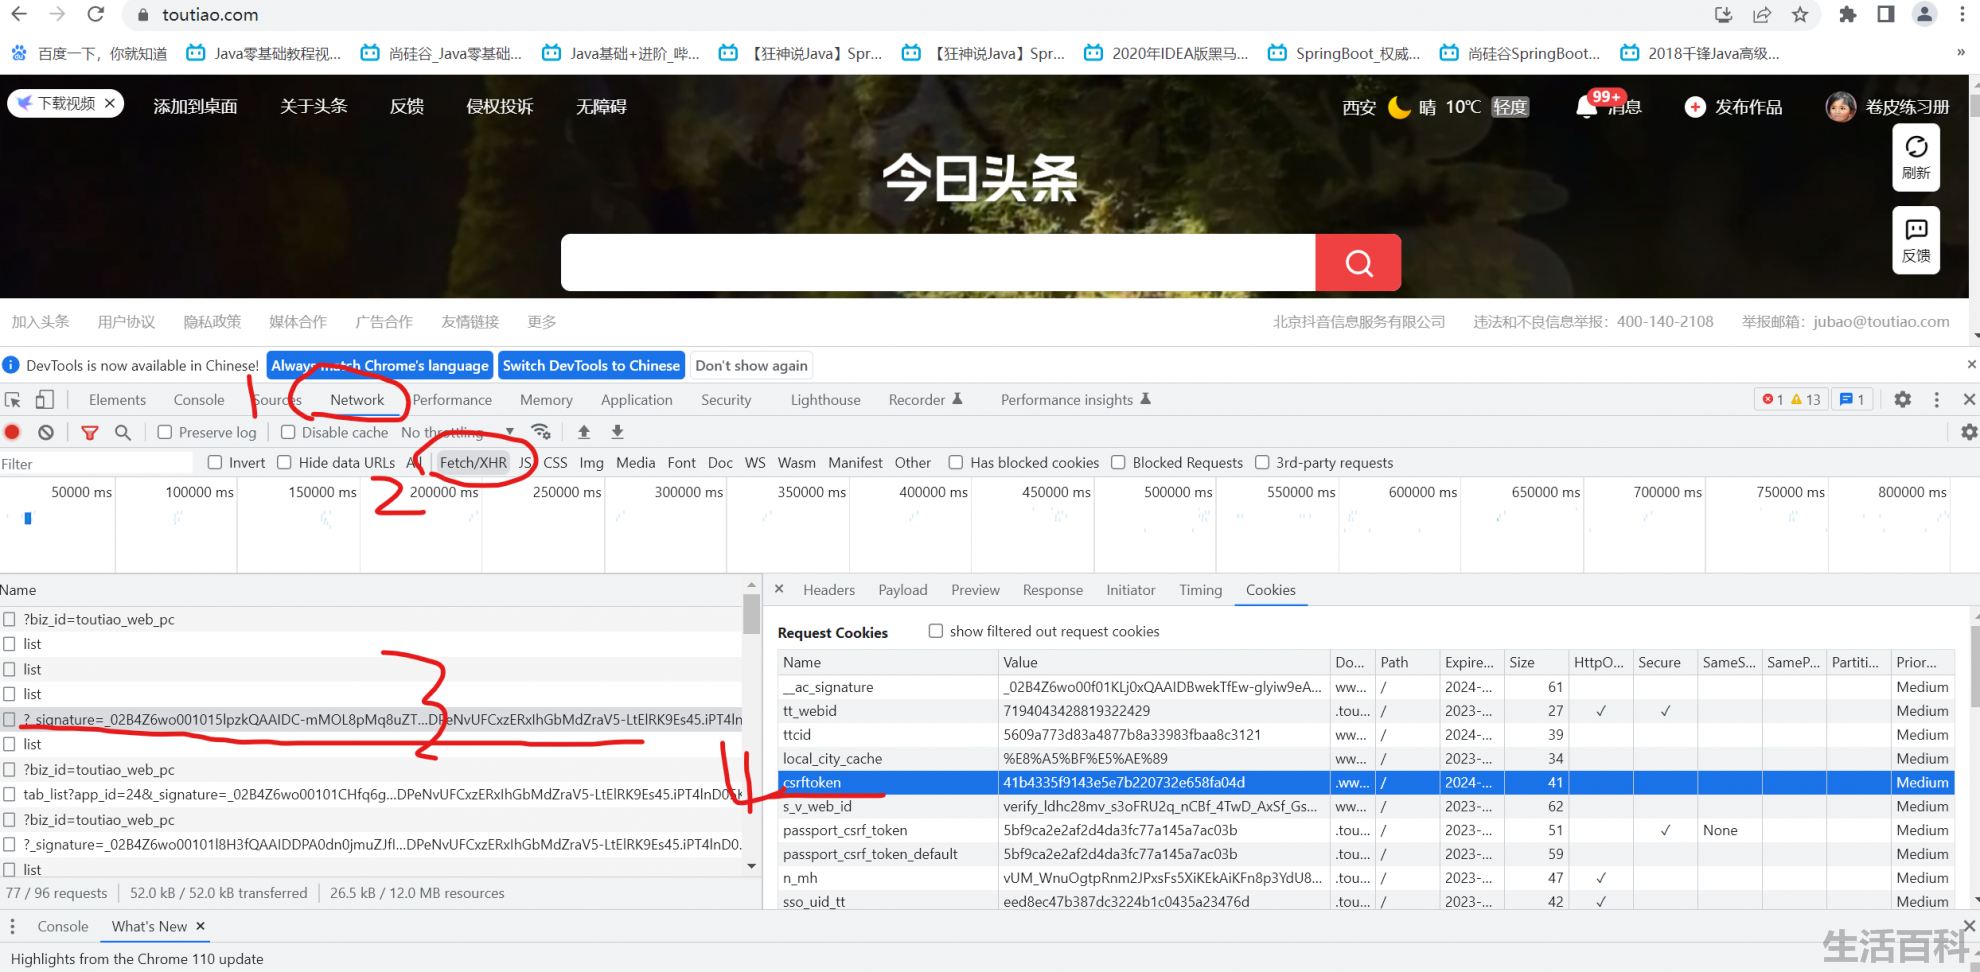Open network search with magnifier icon
The width and height of the screenshot is (1980, 972).
click(x=123, y=432)
